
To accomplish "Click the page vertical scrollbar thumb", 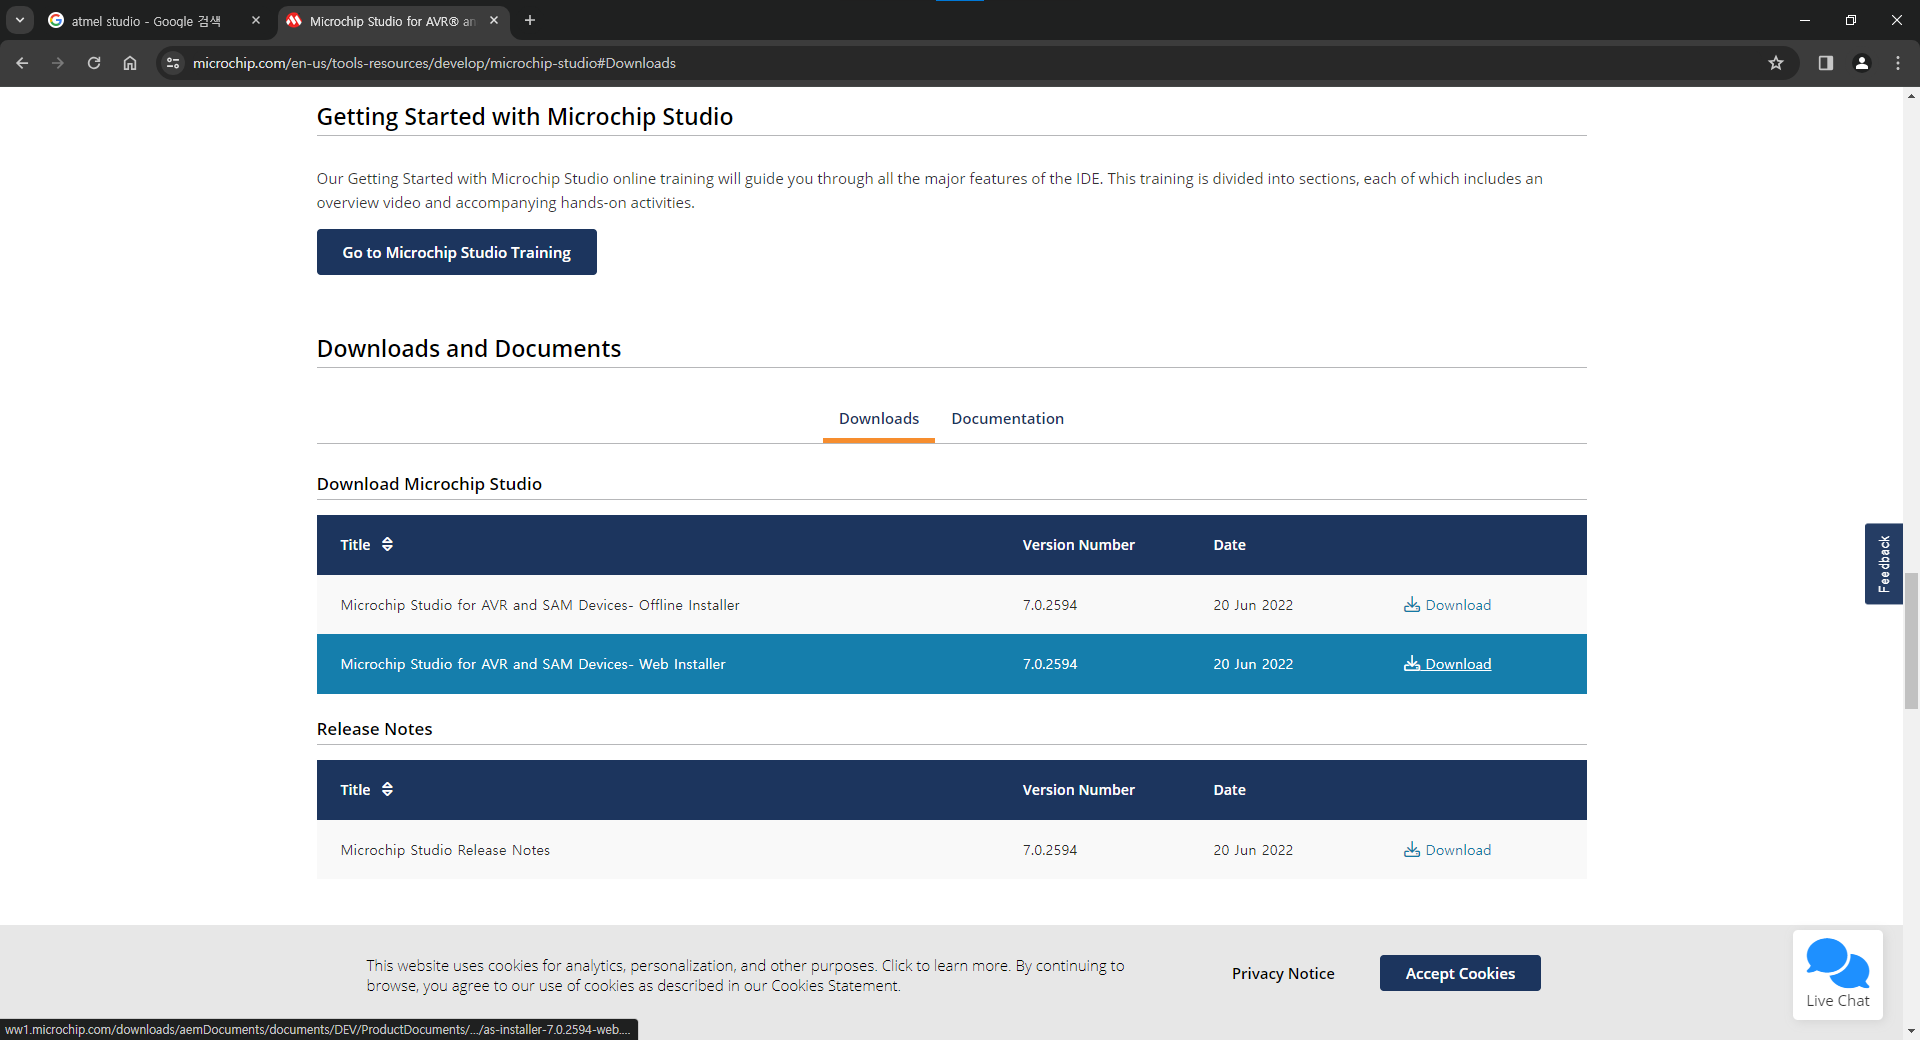I will tap(1911, 640).
